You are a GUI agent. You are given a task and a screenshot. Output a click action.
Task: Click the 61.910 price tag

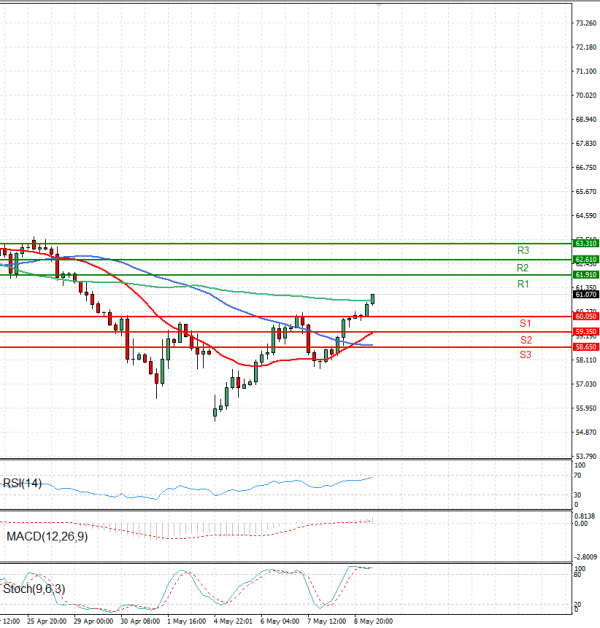pyautogui.click(x=585, y=274)
